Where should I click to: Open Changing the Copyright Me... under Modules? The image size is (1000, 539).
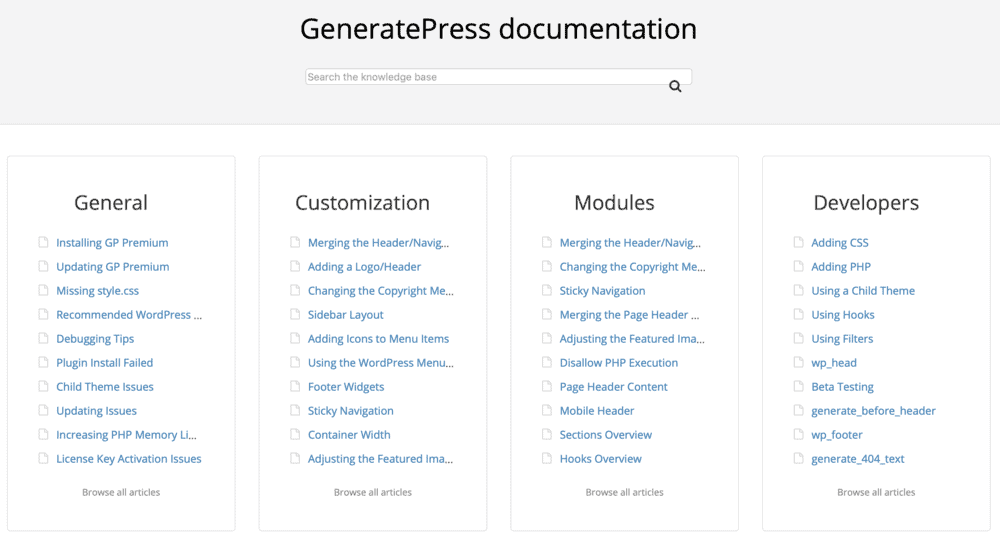point(633,267)
